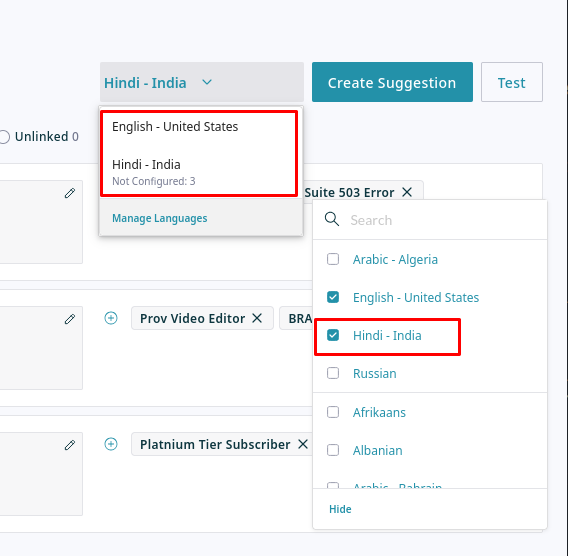Click the Test button
568x556 pixels.
pos(511,82)
